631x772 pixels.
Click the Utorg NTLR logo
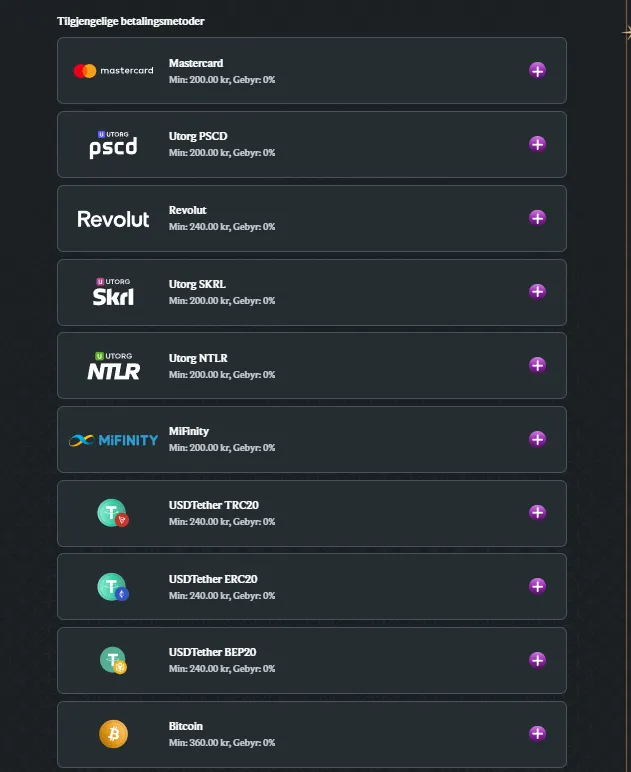[x=113, y=366]
